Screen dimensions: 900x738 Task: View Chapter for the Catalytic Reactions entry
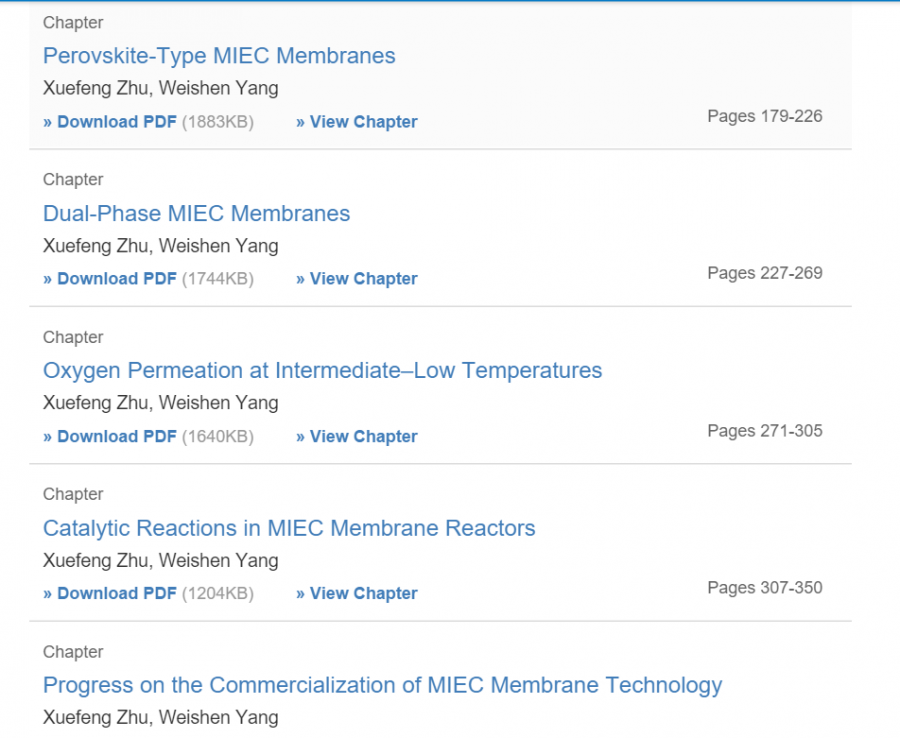(357, 594)
